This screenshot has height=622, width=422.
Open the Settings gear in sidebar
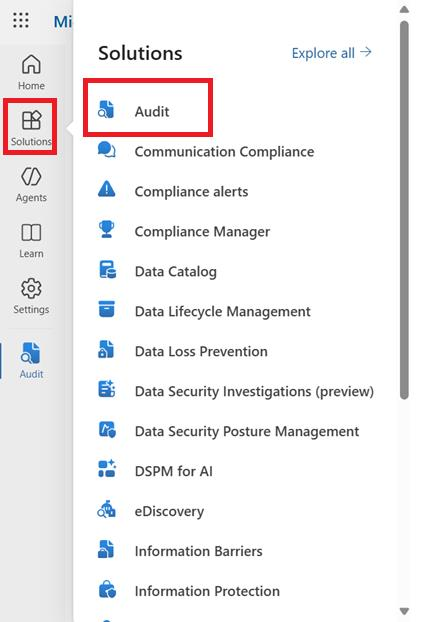(x=31, y=288)
